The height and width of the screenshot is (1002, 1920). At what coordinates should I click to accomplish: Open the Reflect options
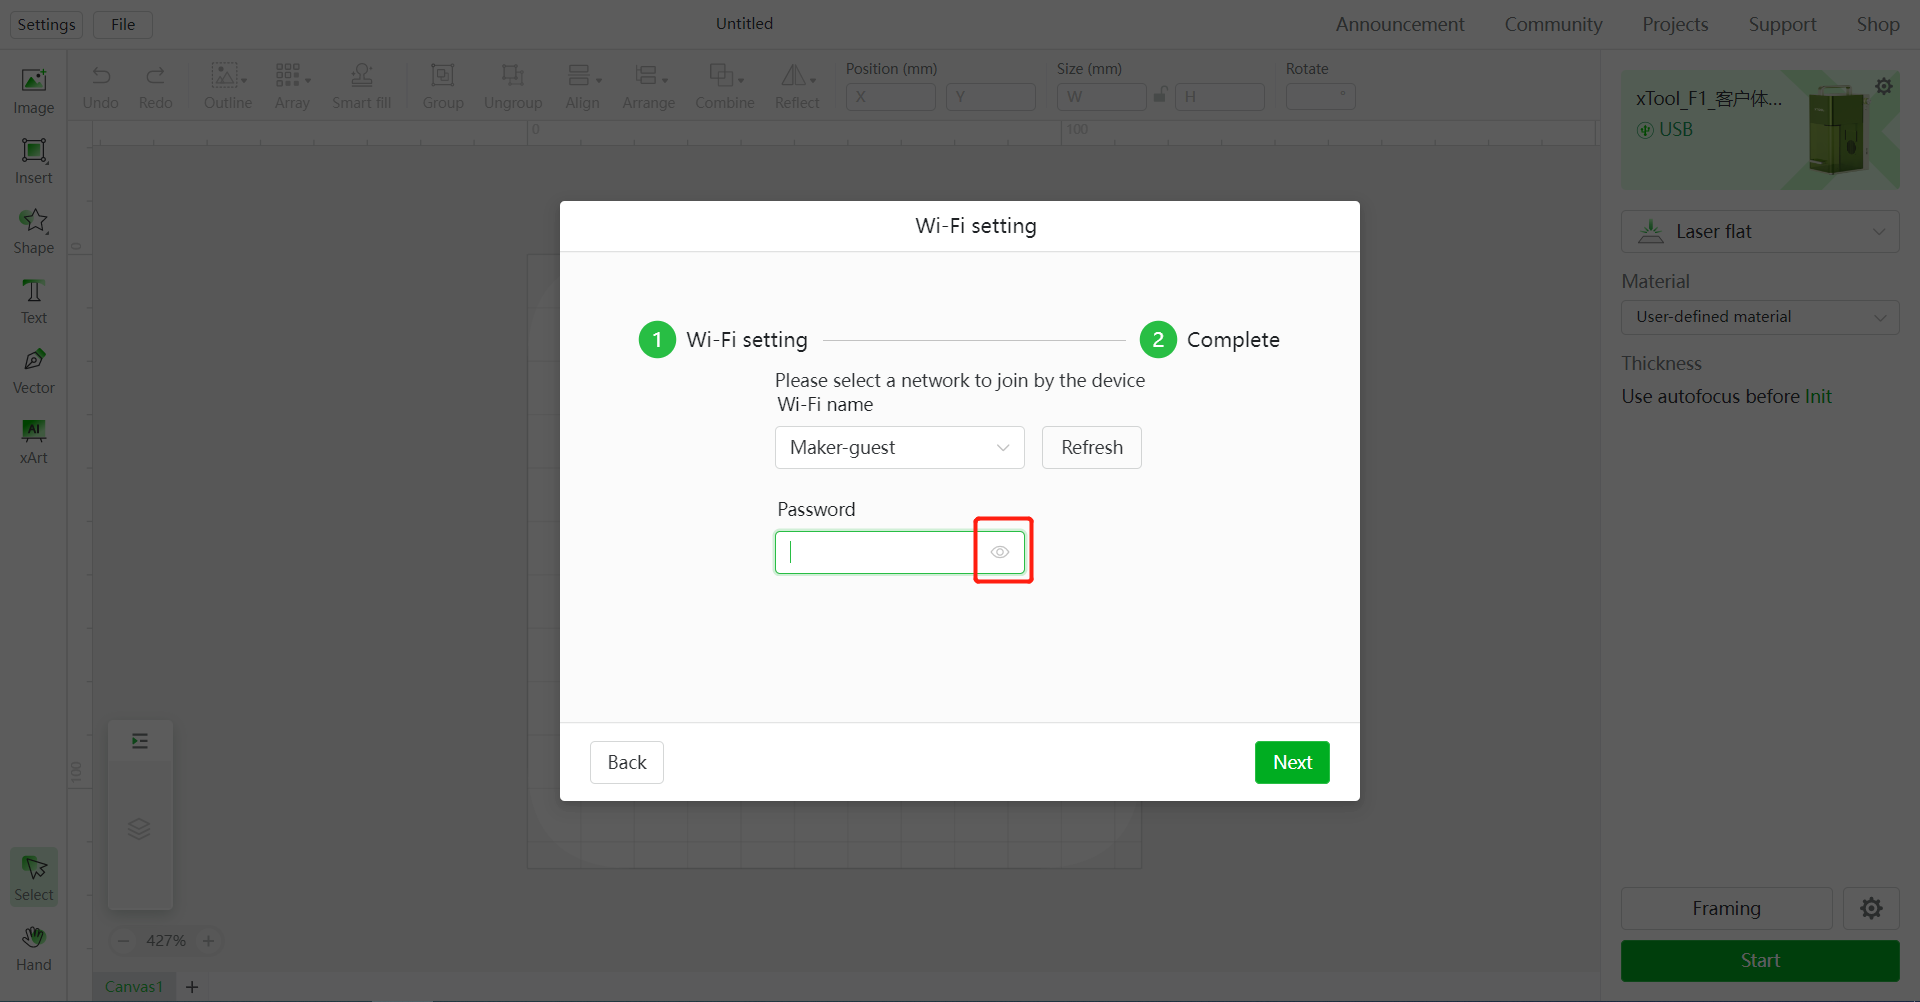tap(797, 87)
